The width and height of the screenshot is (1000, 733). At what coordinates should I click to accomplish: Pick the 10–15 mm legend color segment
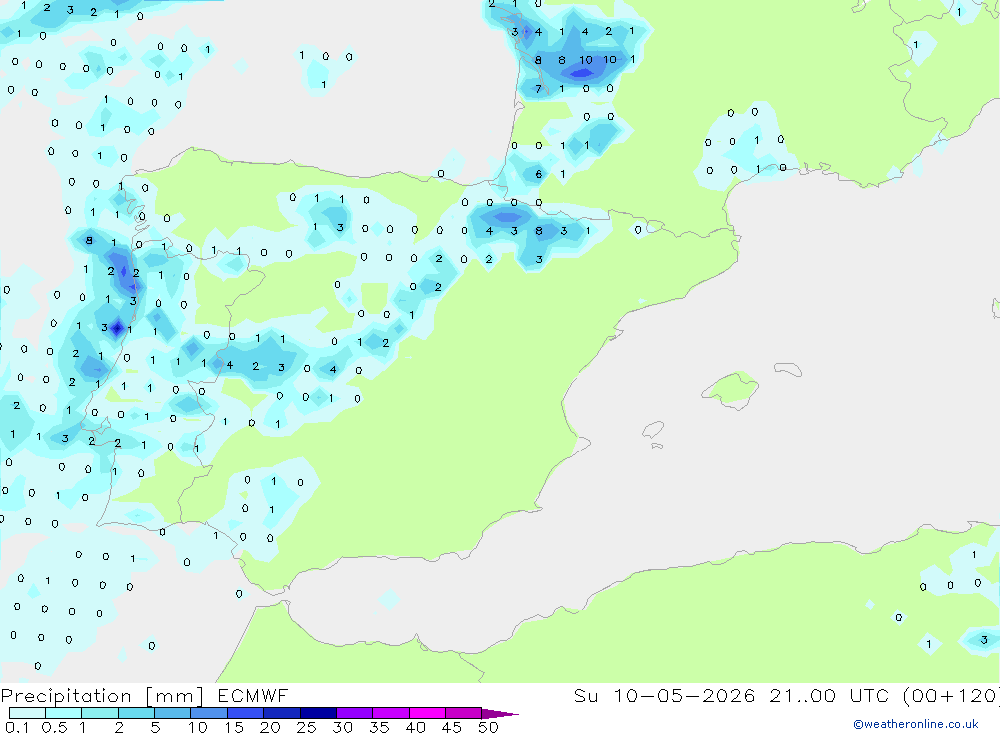click(209, 713)
